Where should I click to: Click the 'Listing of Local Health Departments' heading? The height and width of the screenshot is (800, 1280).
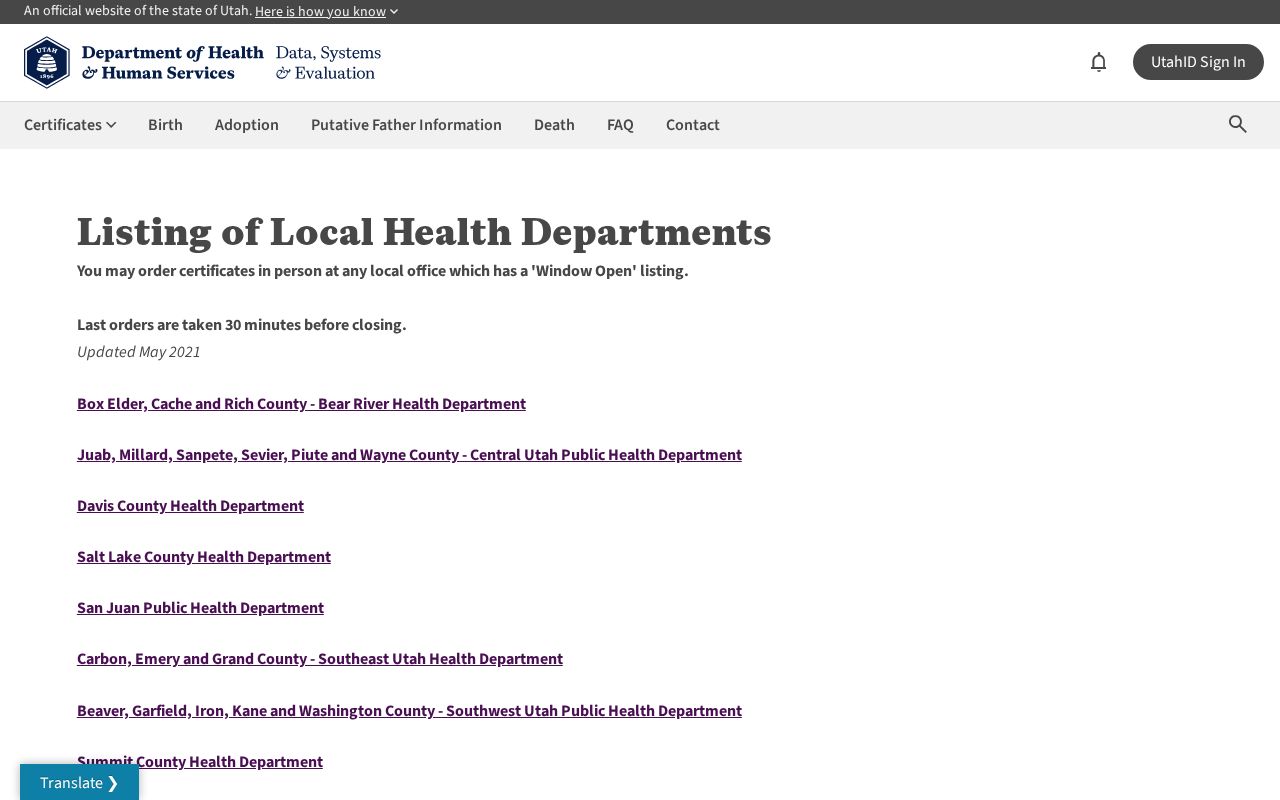pyautogui.click(x=424, y=232)
